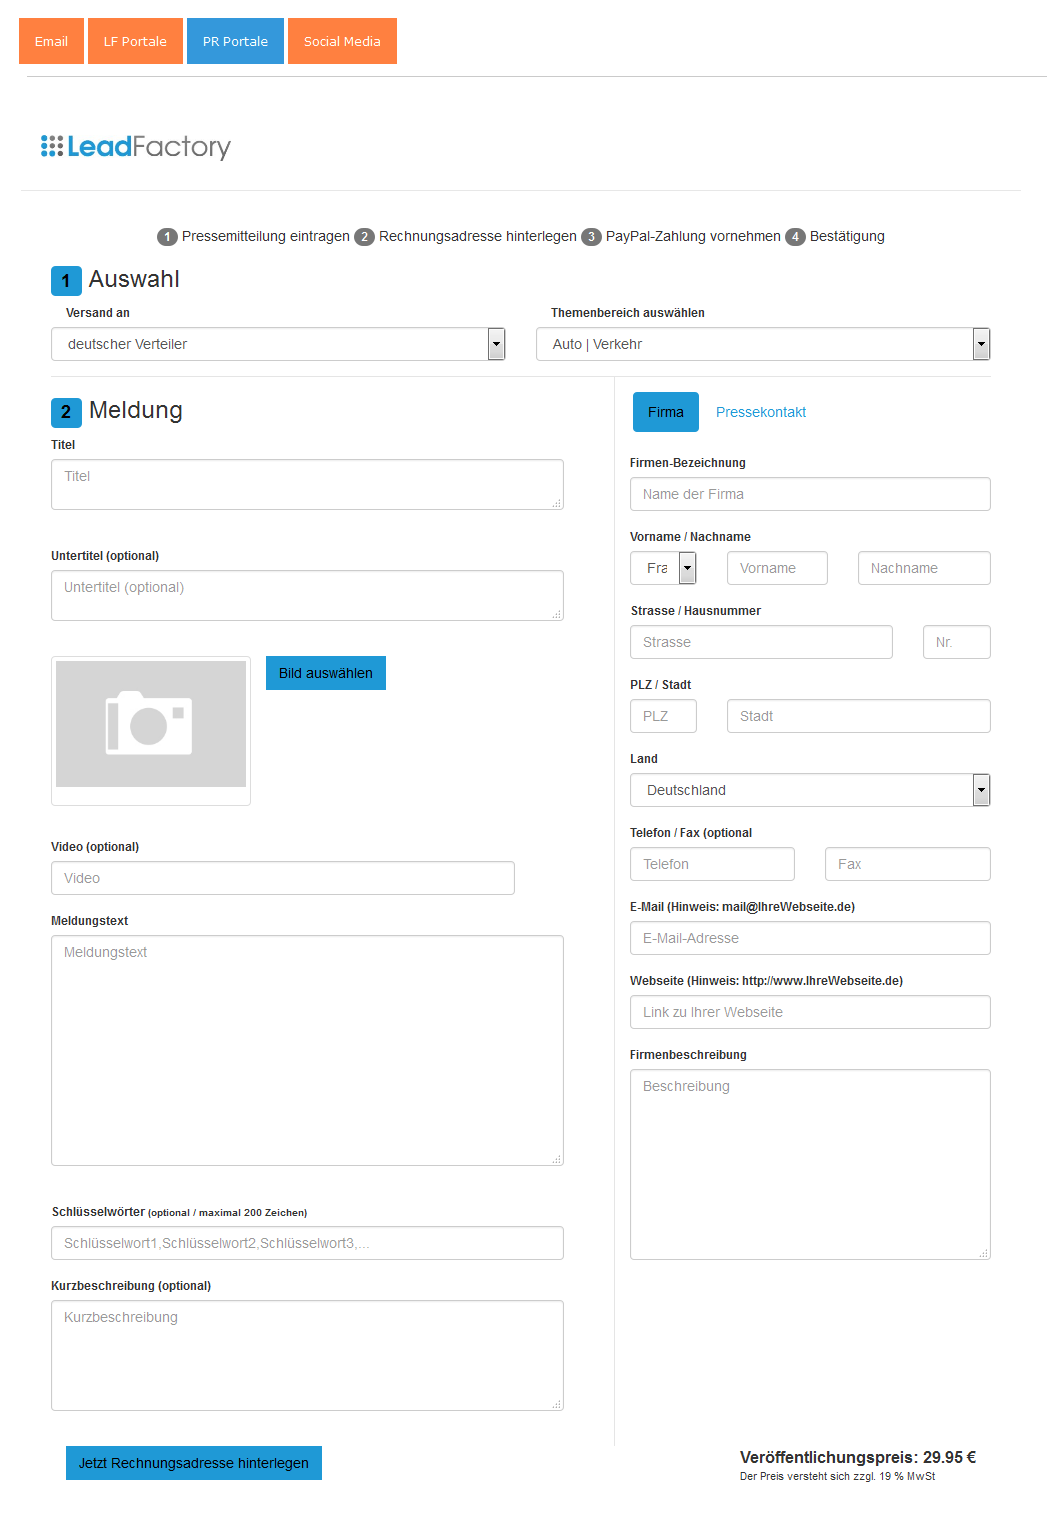Open the Land dropdown showing Deutschland
This screenshot has height=1519, width=1047.
pos(810,790)
